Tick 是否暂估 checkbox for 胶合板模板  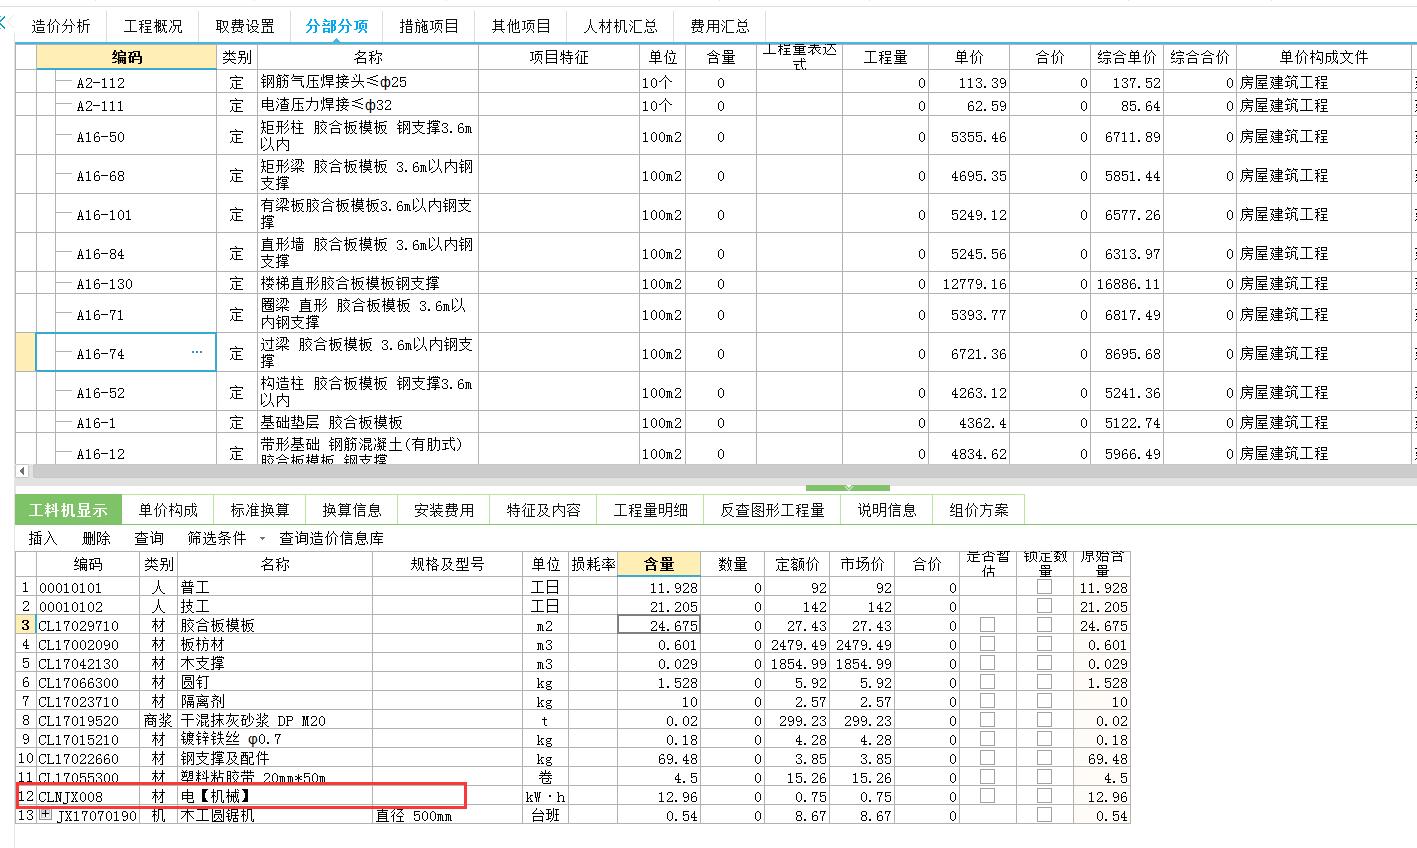[x=987, y=625]
